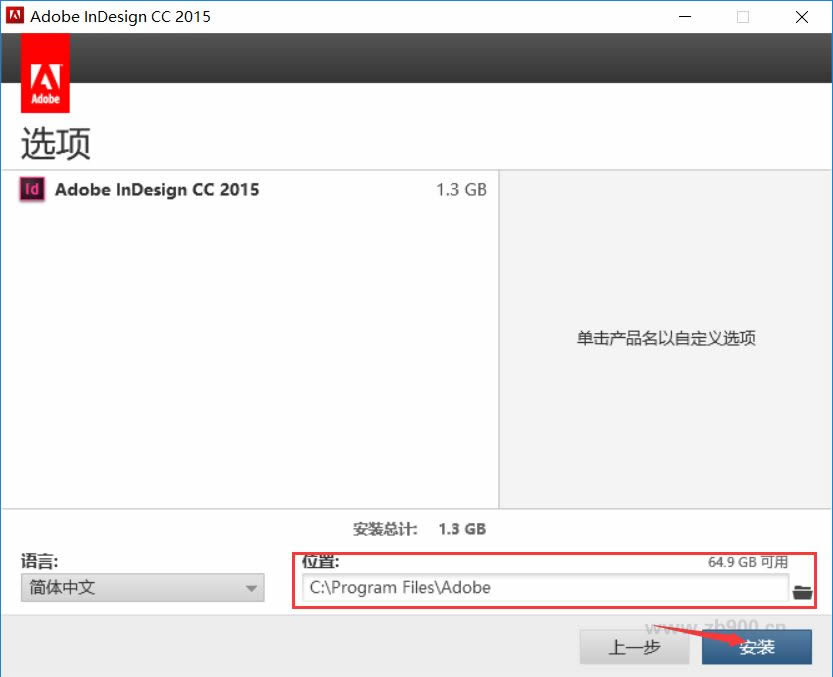Click the 选项 heading
This screenshot has height=677, width=833.
click(x=56, y=145)
